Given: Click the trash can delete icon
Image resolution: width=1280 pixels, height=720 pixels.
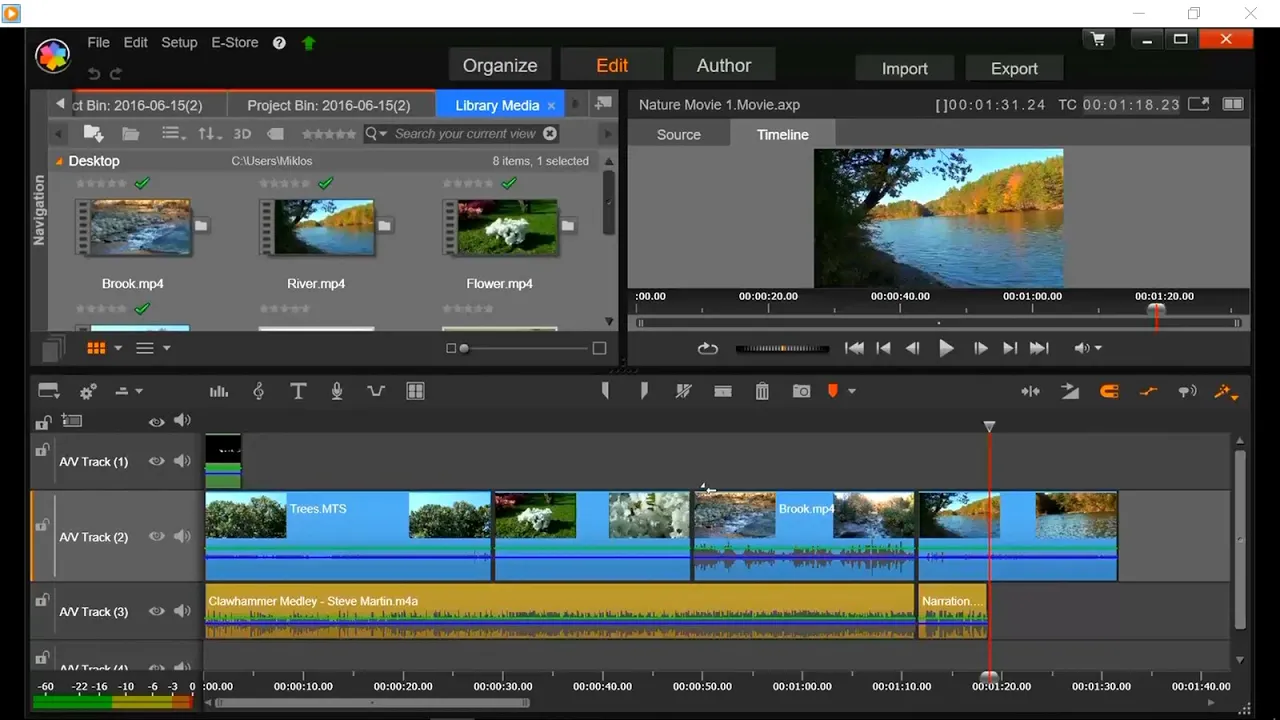Looking at the screenshot, I should click(762, 392).
